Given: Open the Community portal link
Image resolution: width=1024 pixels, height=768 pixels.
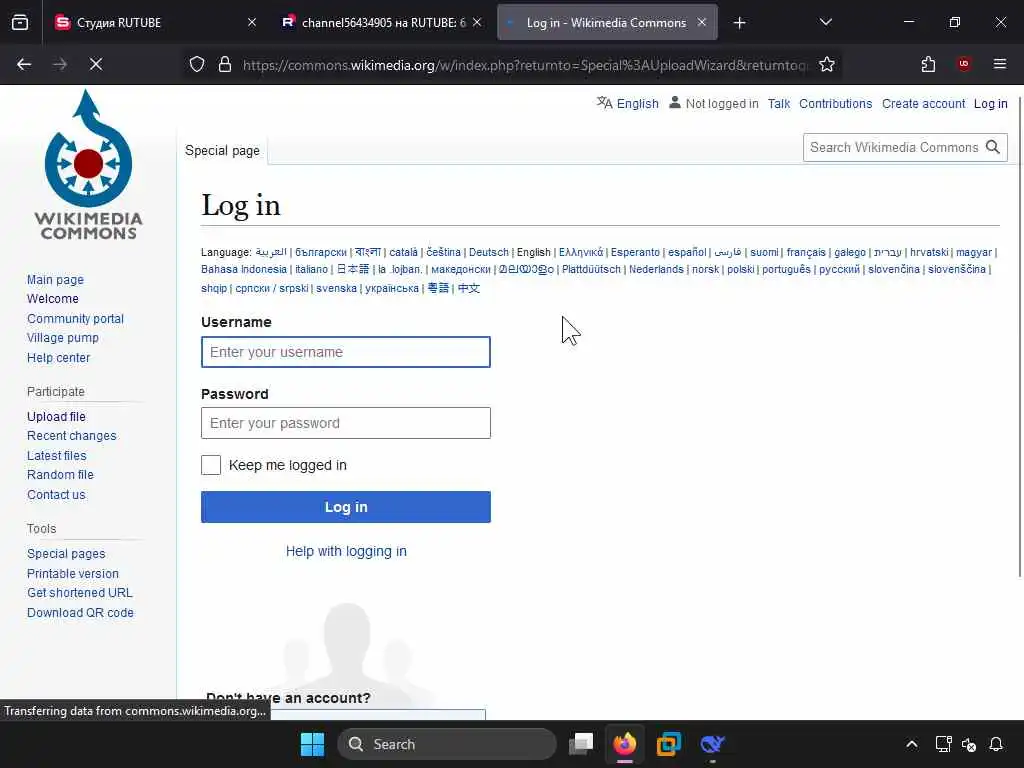Looking at the screenshot, I should [x=75, y=319].
